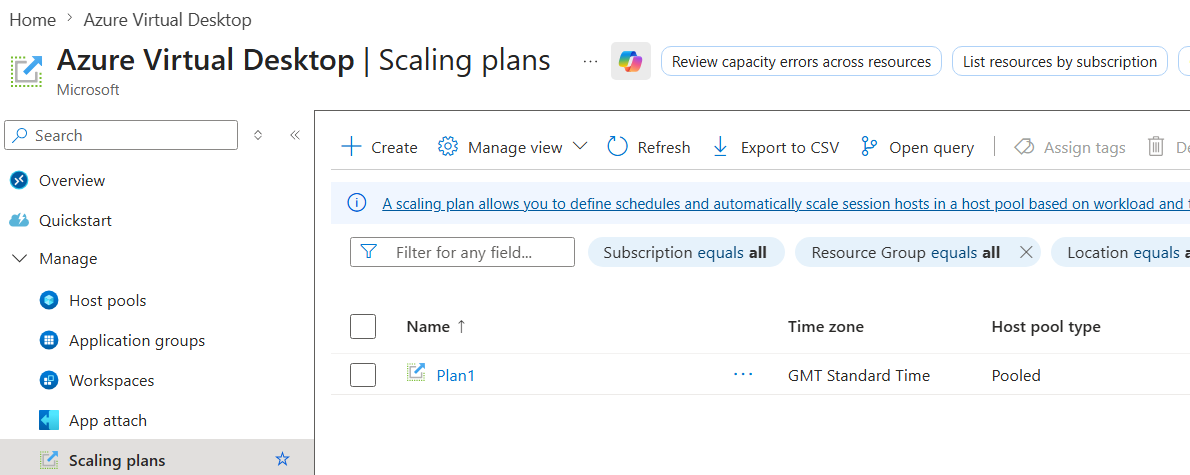Viewport: 1190px width, 475px height.
Task: Click the Overview icon in sidebar
Action: point(19,181)
